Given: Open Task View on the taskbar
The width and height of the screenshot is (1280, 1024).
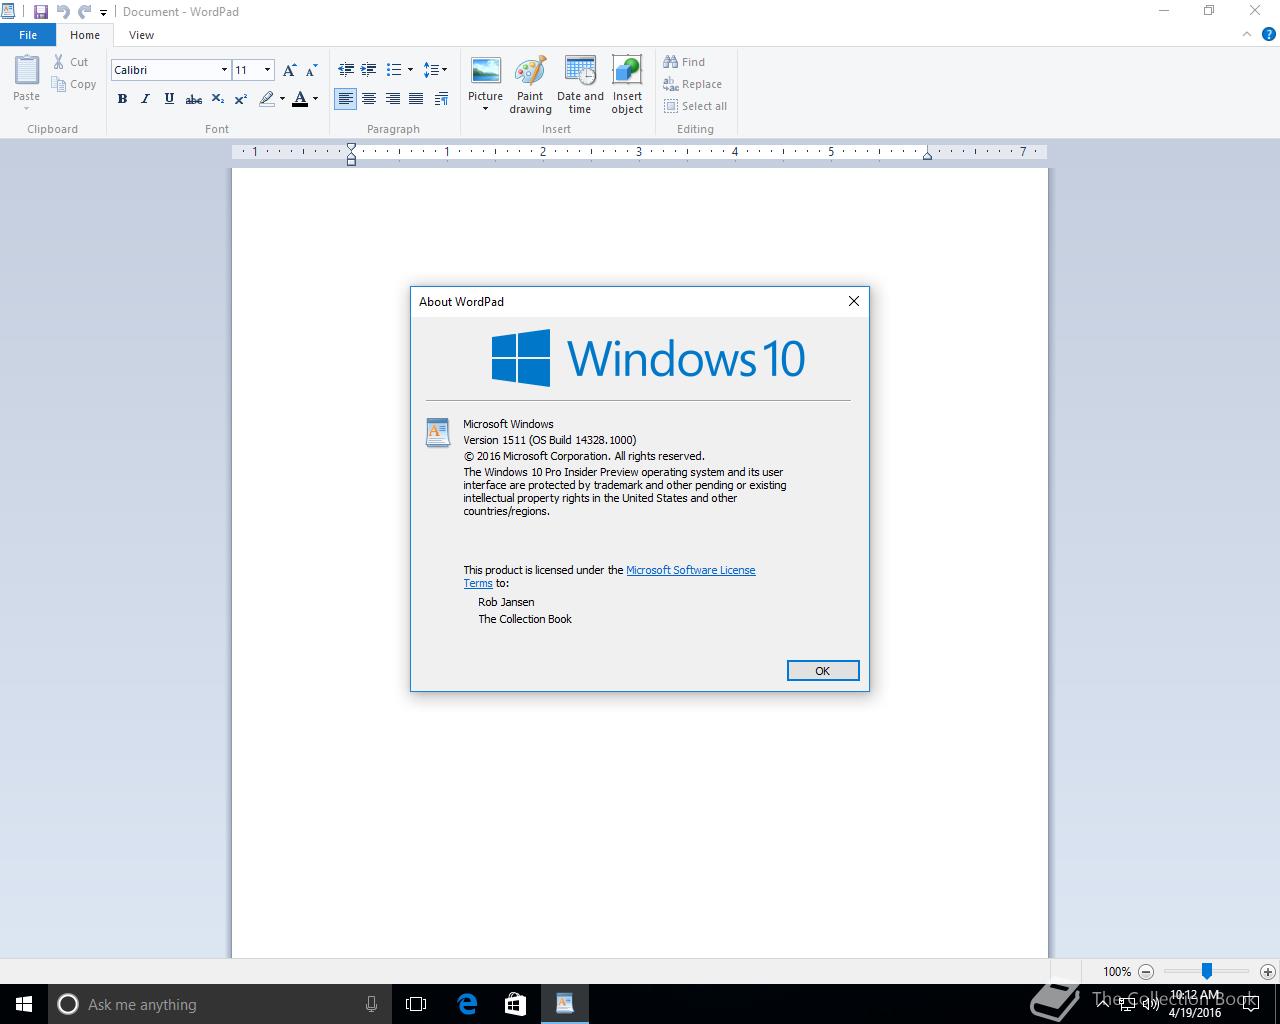Looking at the screenshot, I should pyautogui.click(x=416, y=1004).
